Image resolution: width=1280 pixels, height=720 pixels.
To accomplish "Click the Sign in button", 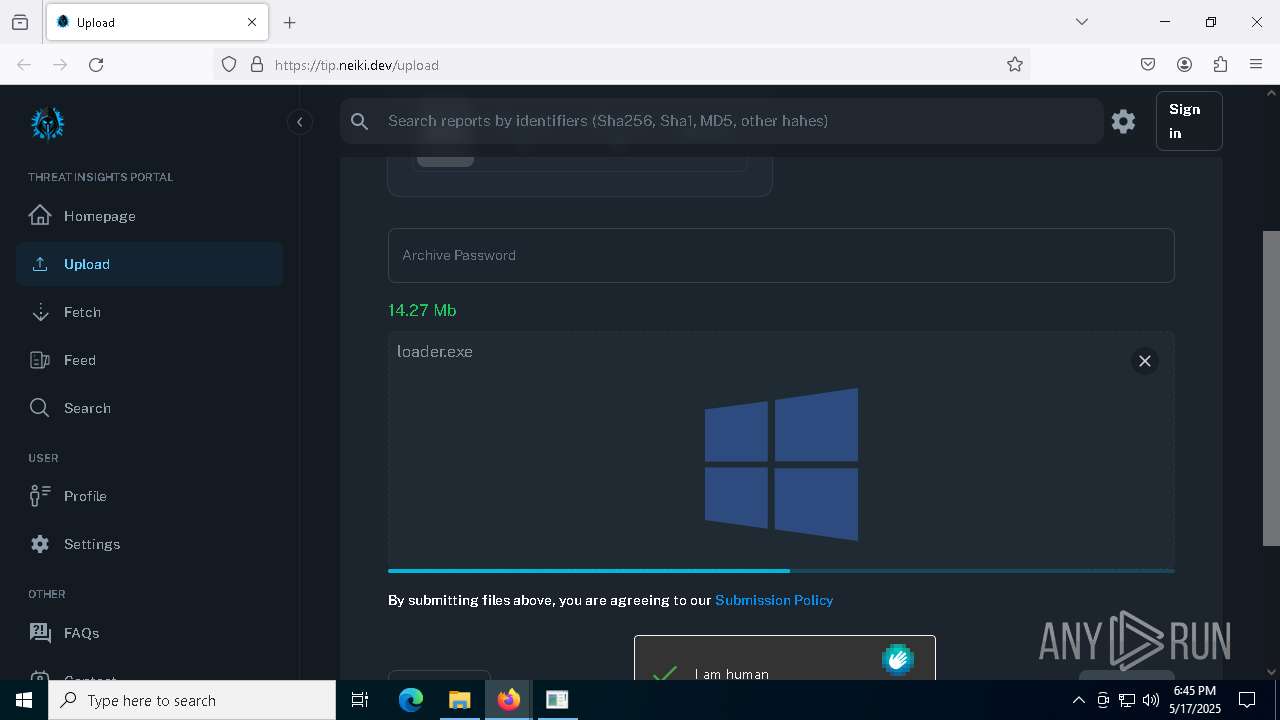I will [x=1189, y=121].
